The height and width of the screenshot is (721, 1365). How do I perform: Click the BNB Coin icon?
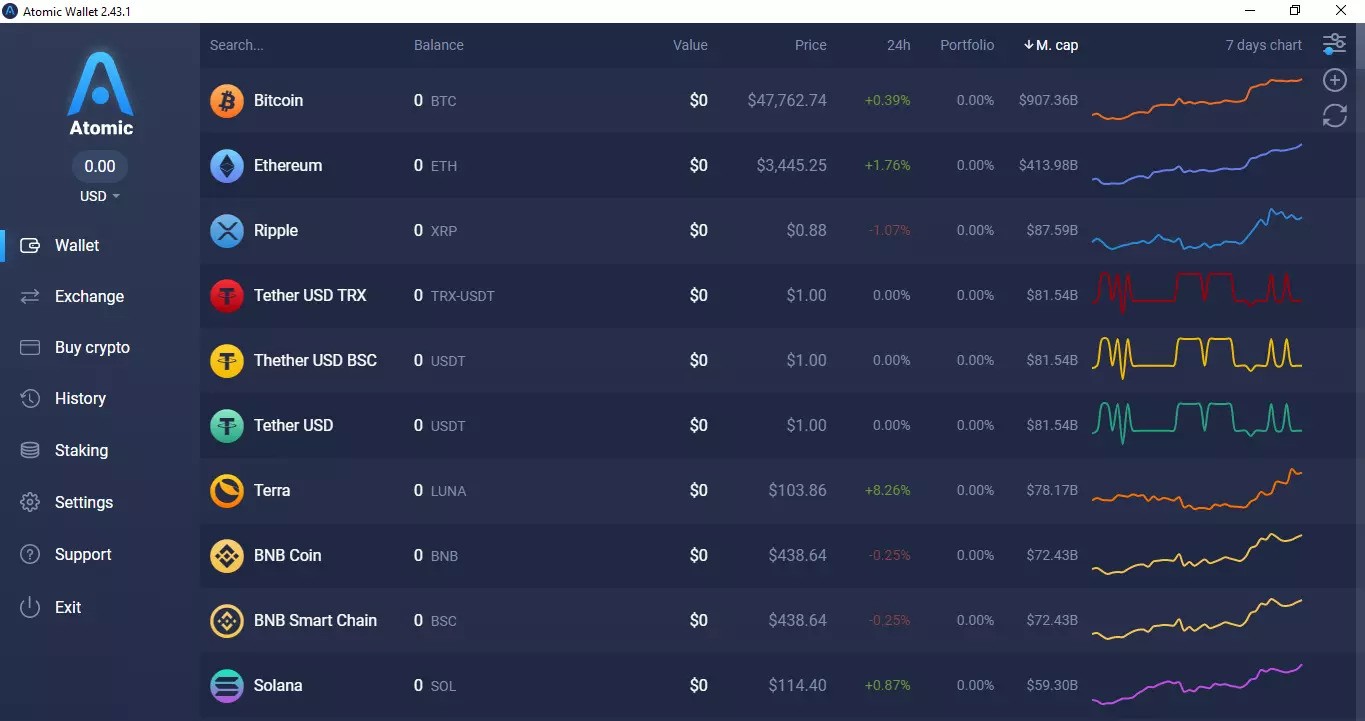tap(227, 556)
